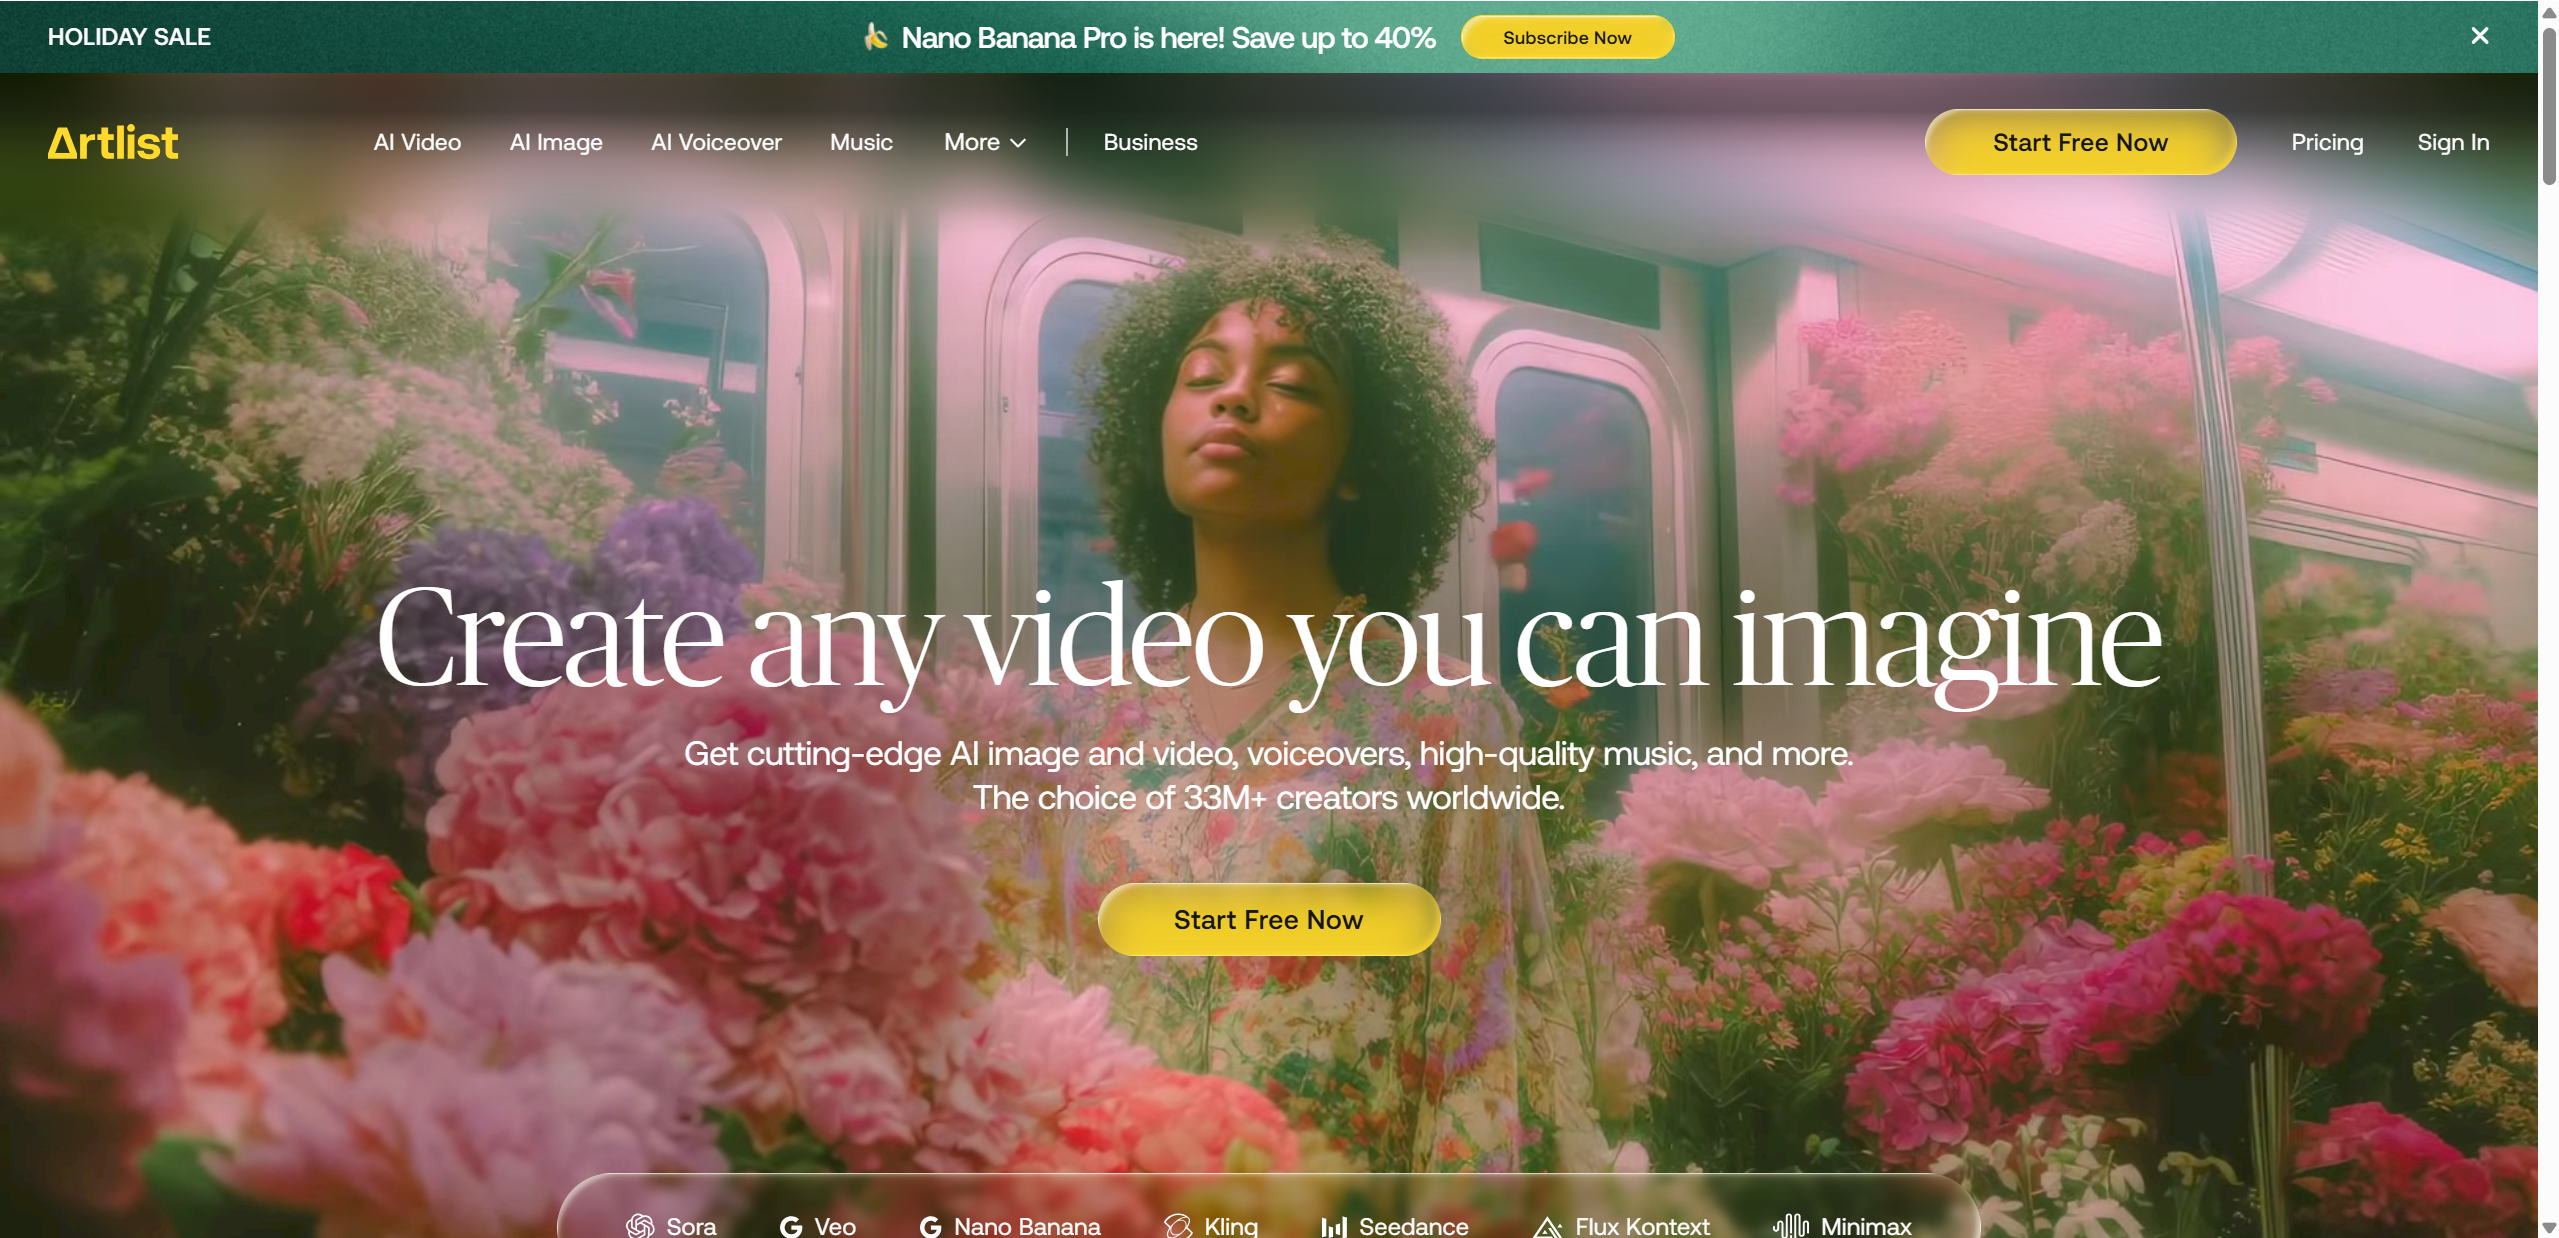Viewport: 2559px width, 1238px height.
Task: Click the Flux Kontext triangle icon
Action: [1548, 1226]
